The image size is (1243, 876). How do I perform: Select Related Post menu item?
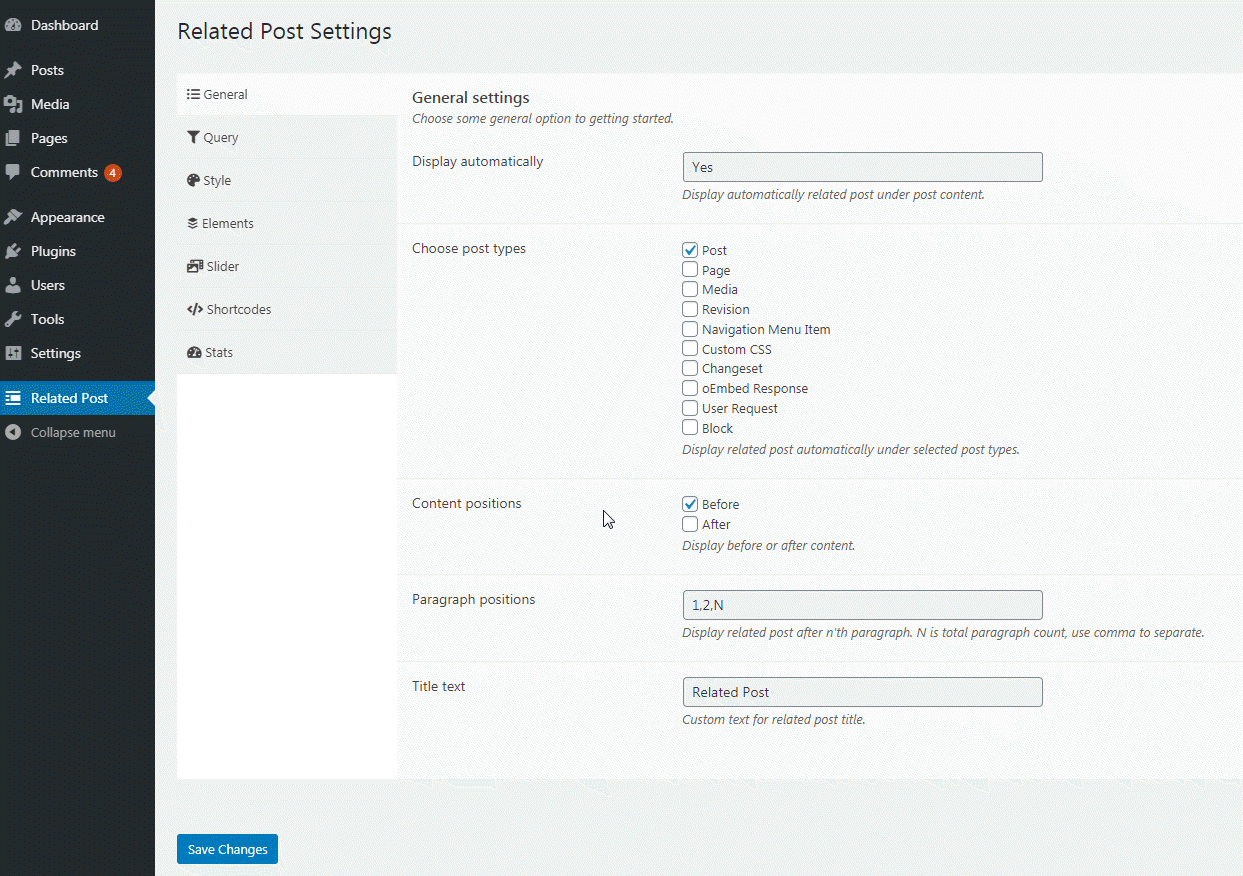pyautogui.click(x=77, y=398)
